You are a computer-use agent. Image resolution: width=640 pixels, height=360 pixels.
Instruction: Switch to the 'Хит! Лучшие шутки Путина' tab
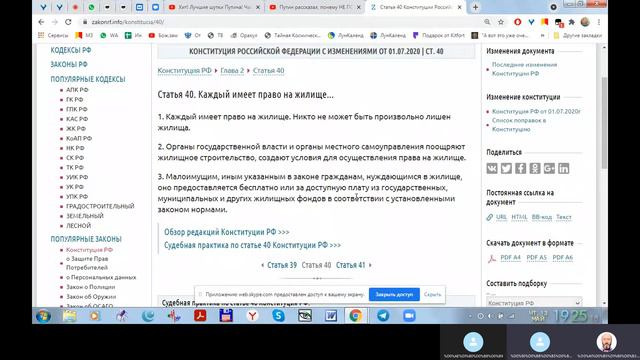coord(214,7)
